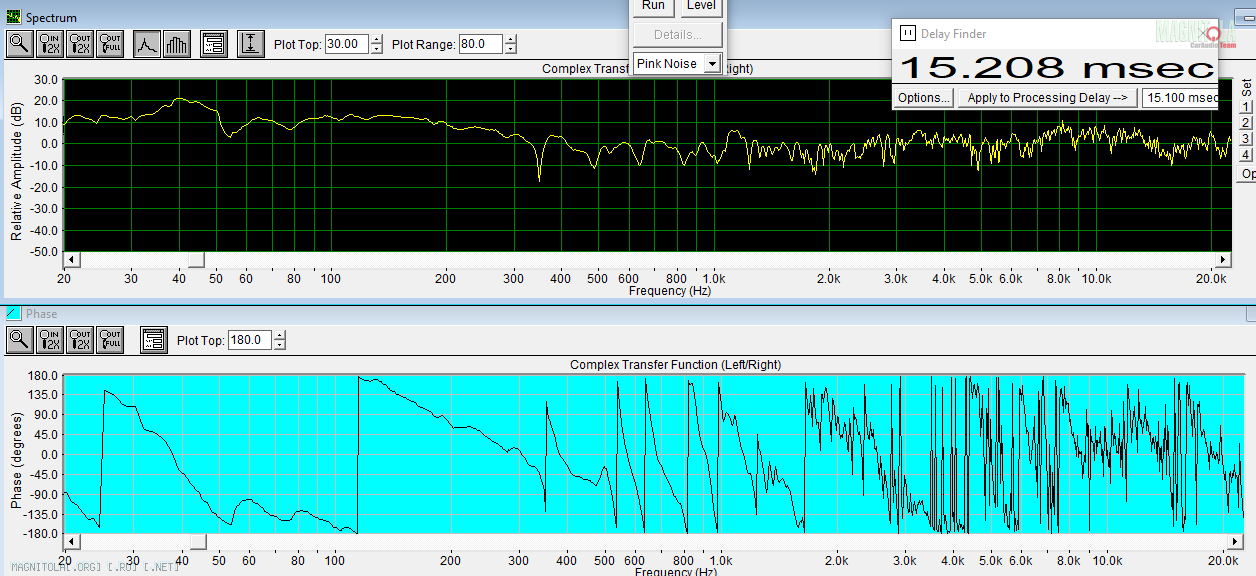Click the Phase window title text
This screenshot has width=1256, height=576.
pyautogui.click(x=42, y=314)
